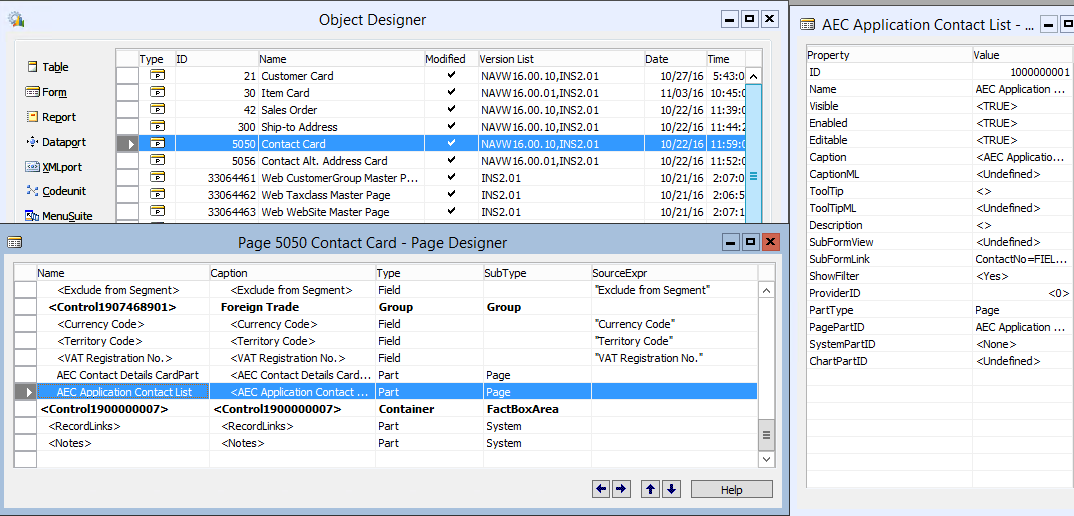1074x516 pixels.
Task: Click the Modified checkmark for Sales Order
Action: pyautogui.click(x=451, y=110)
